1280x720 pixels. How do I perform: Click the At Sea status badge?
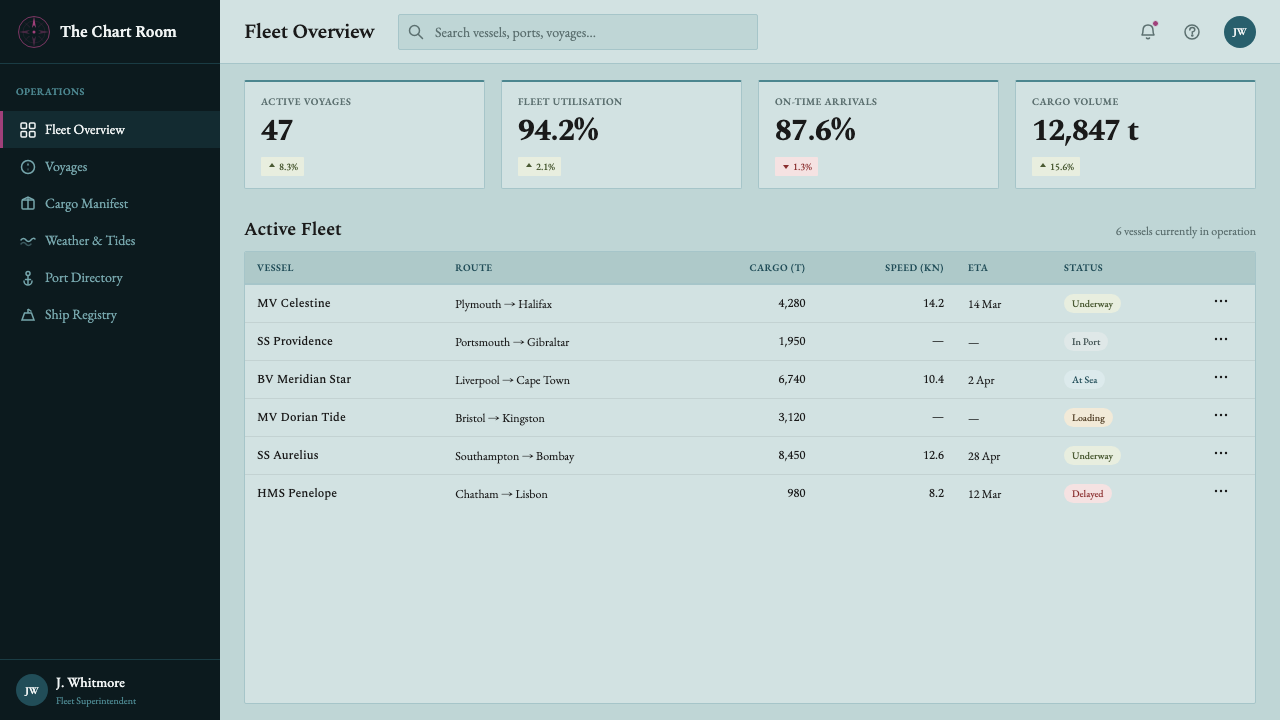click(x=1084, y=380)
